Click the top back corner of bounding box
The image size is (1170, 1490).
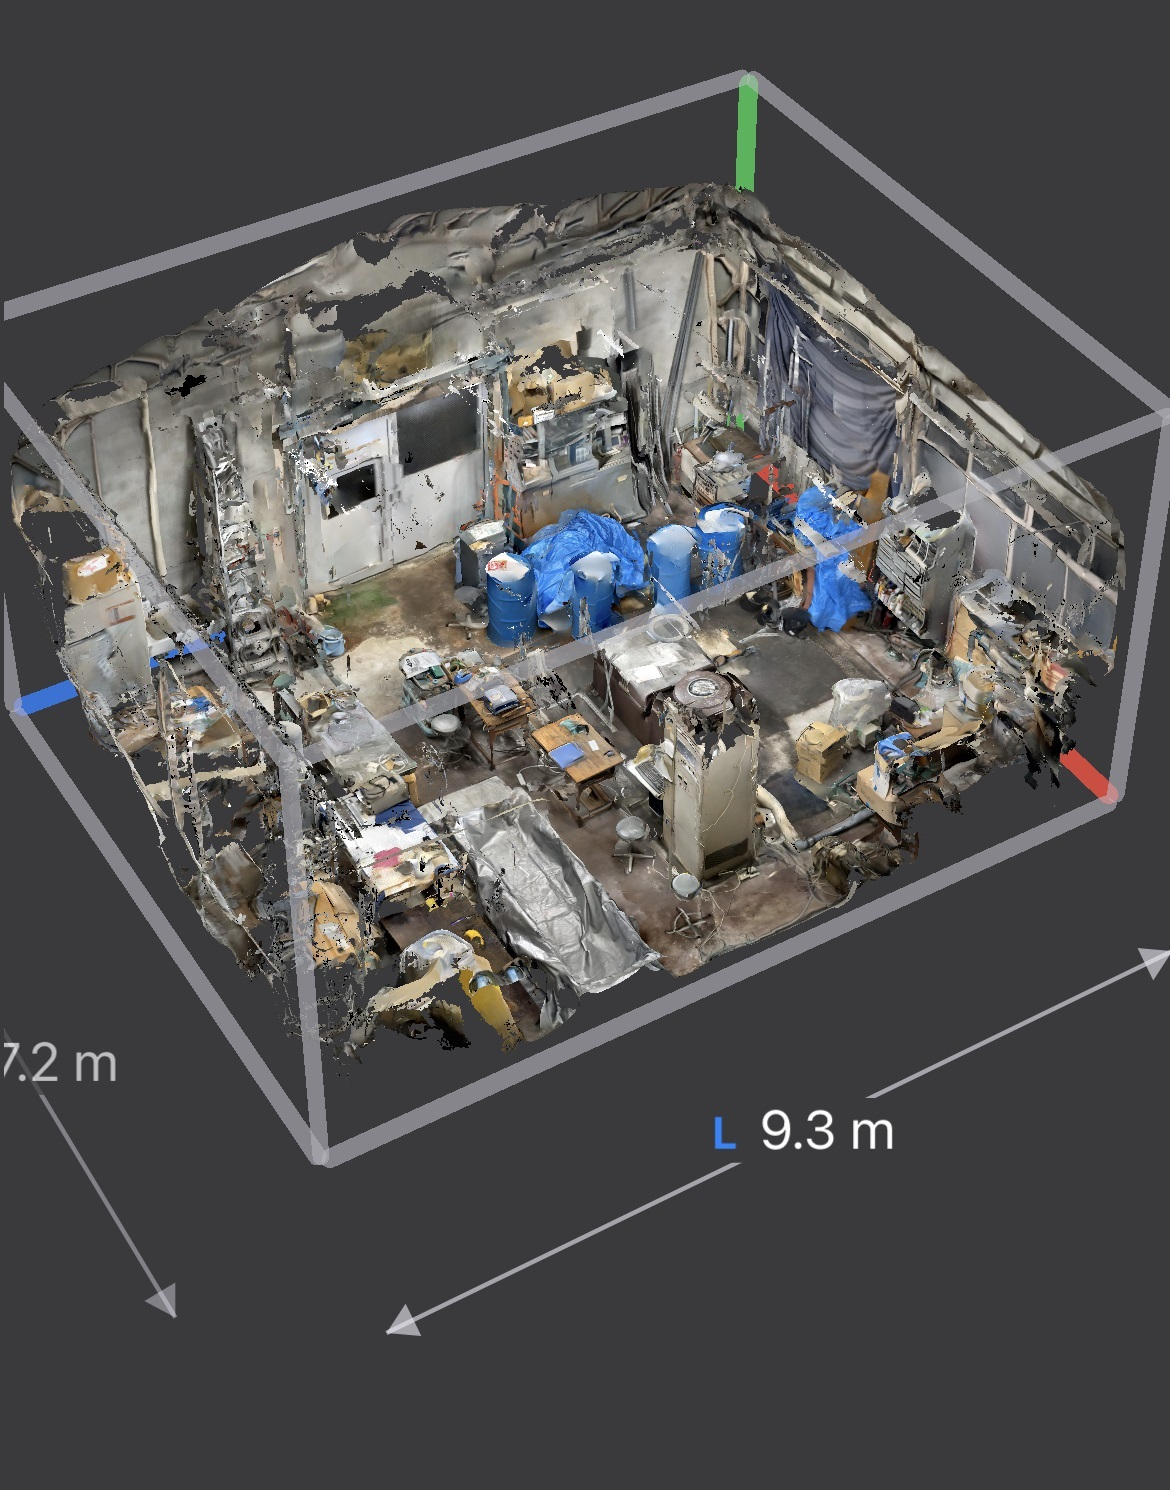pos(745,78)
